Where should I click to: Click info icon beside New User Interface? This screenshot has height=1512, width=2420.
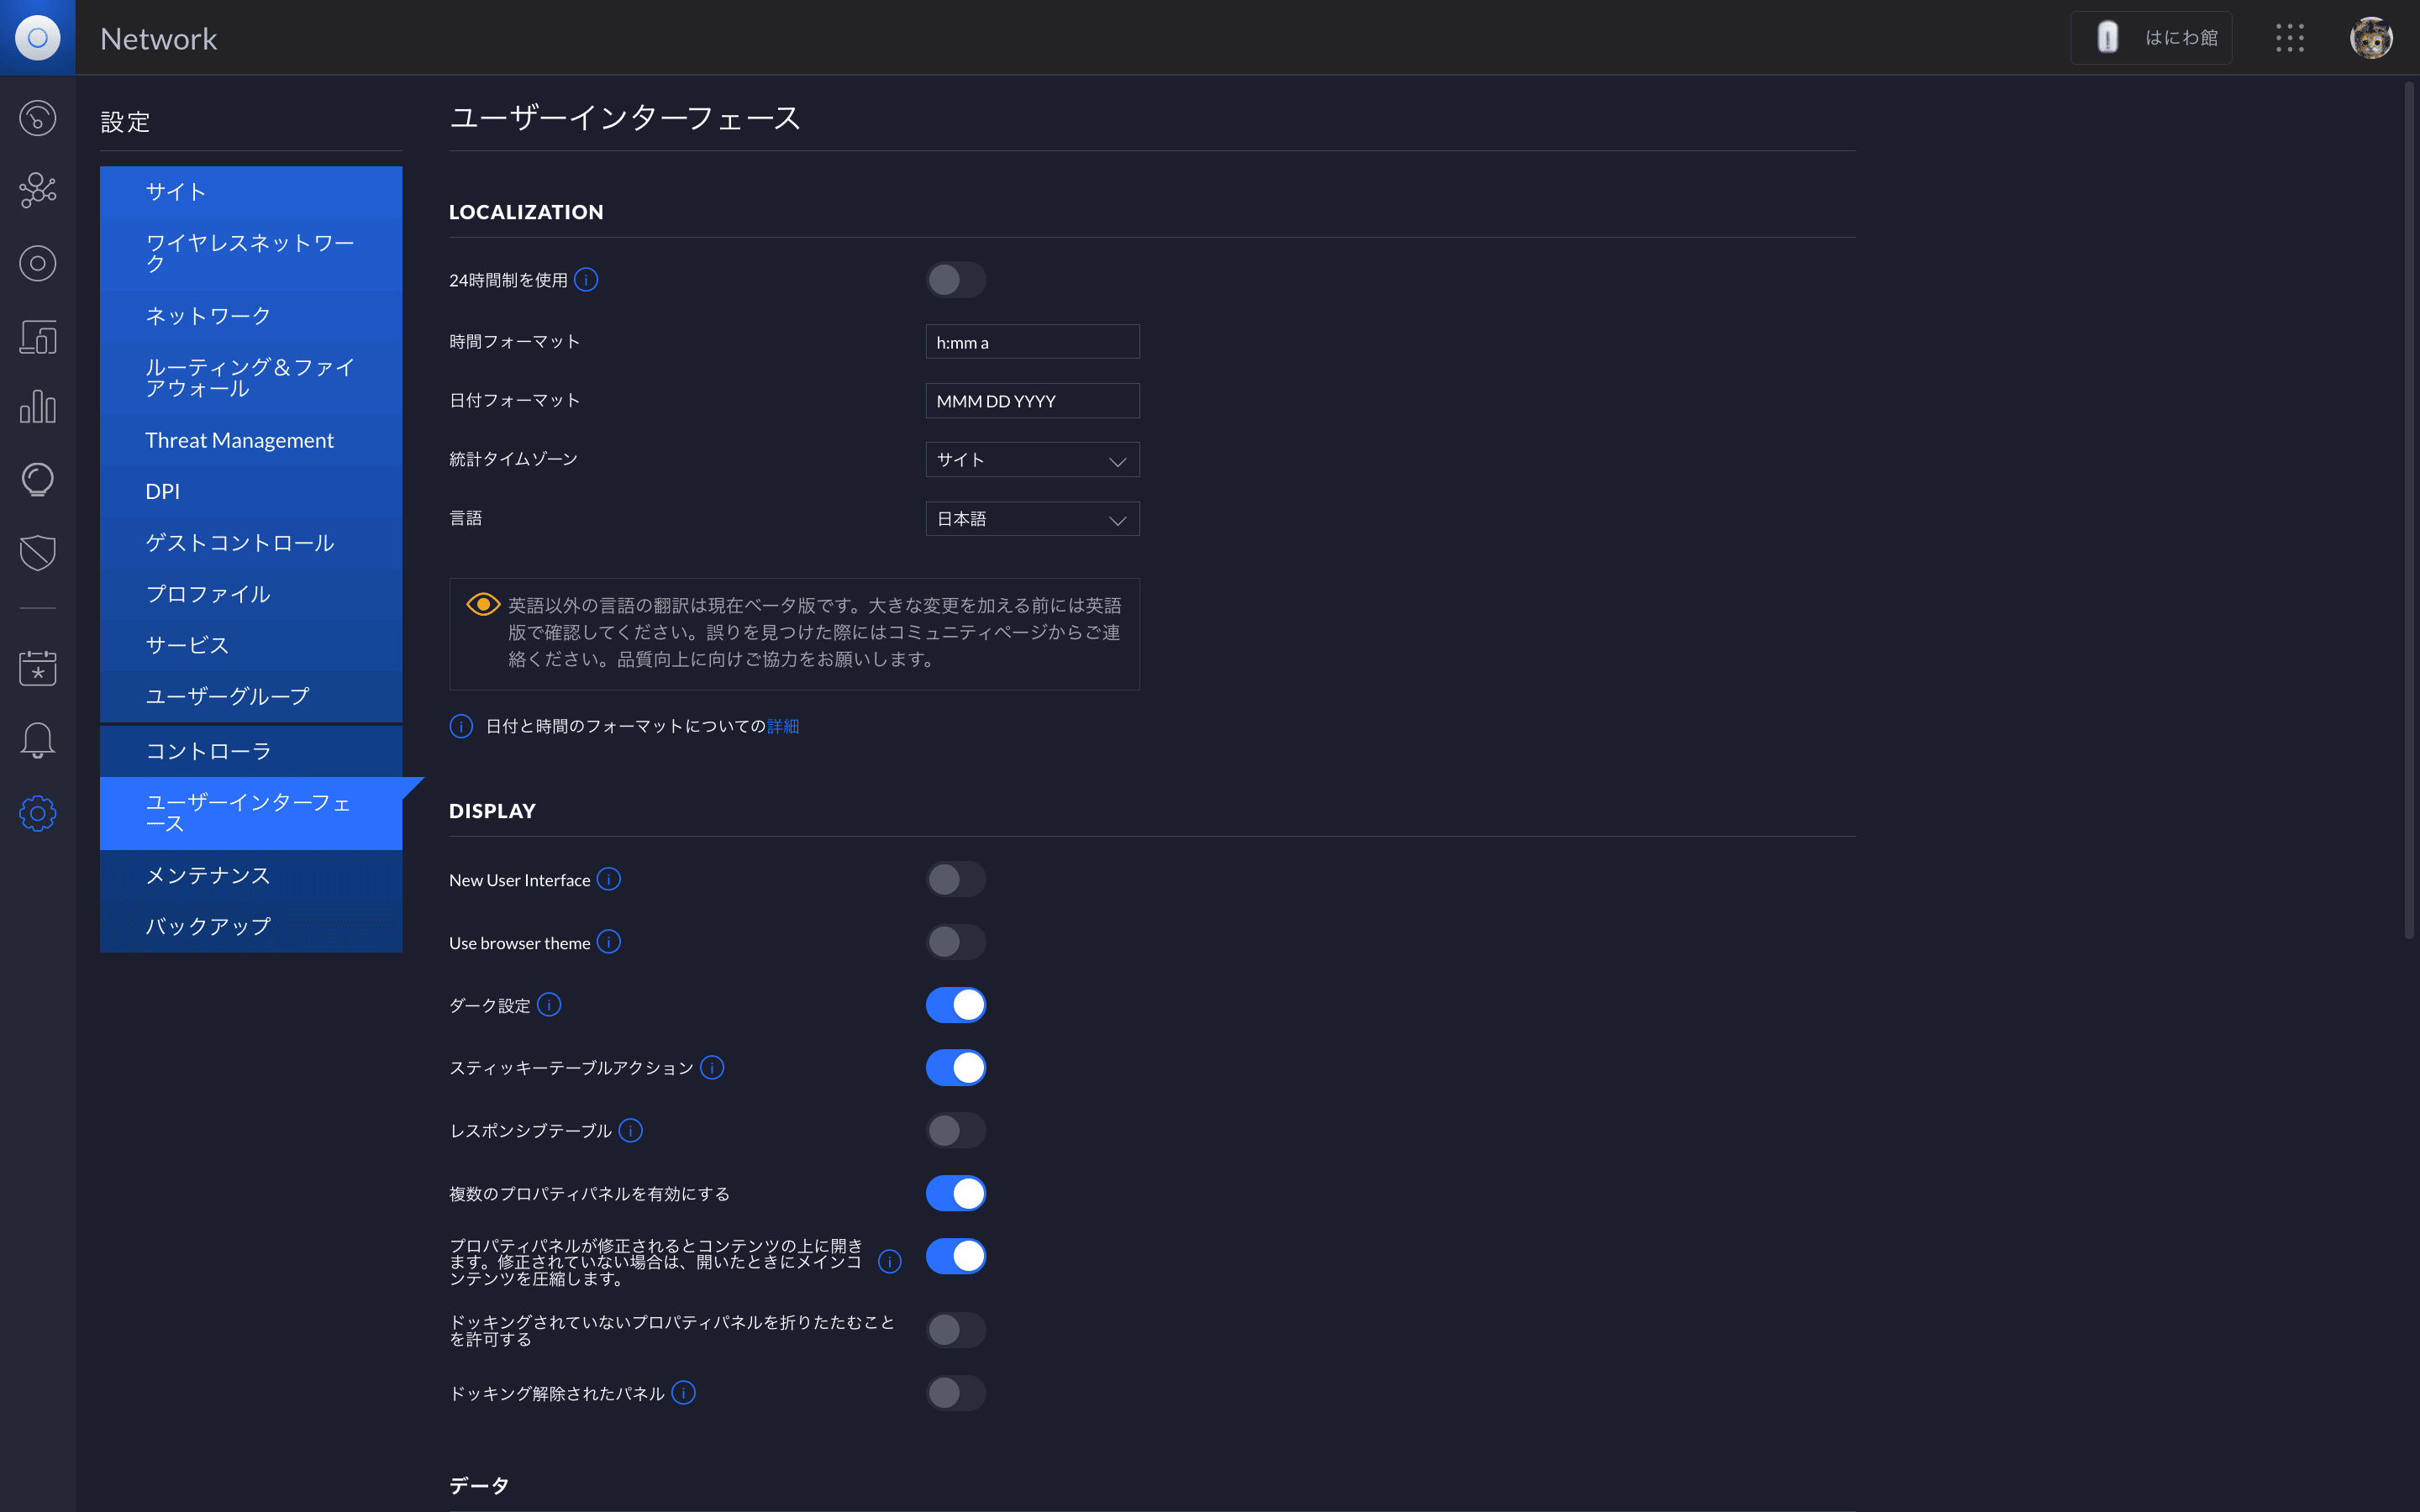click(x=608, y=879)
